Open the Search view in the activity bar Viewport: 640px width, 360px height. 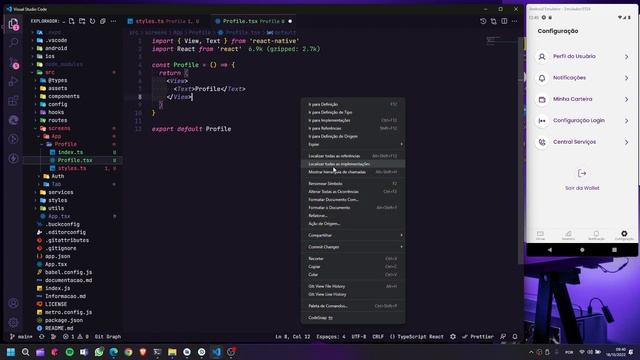click(13, 42)
